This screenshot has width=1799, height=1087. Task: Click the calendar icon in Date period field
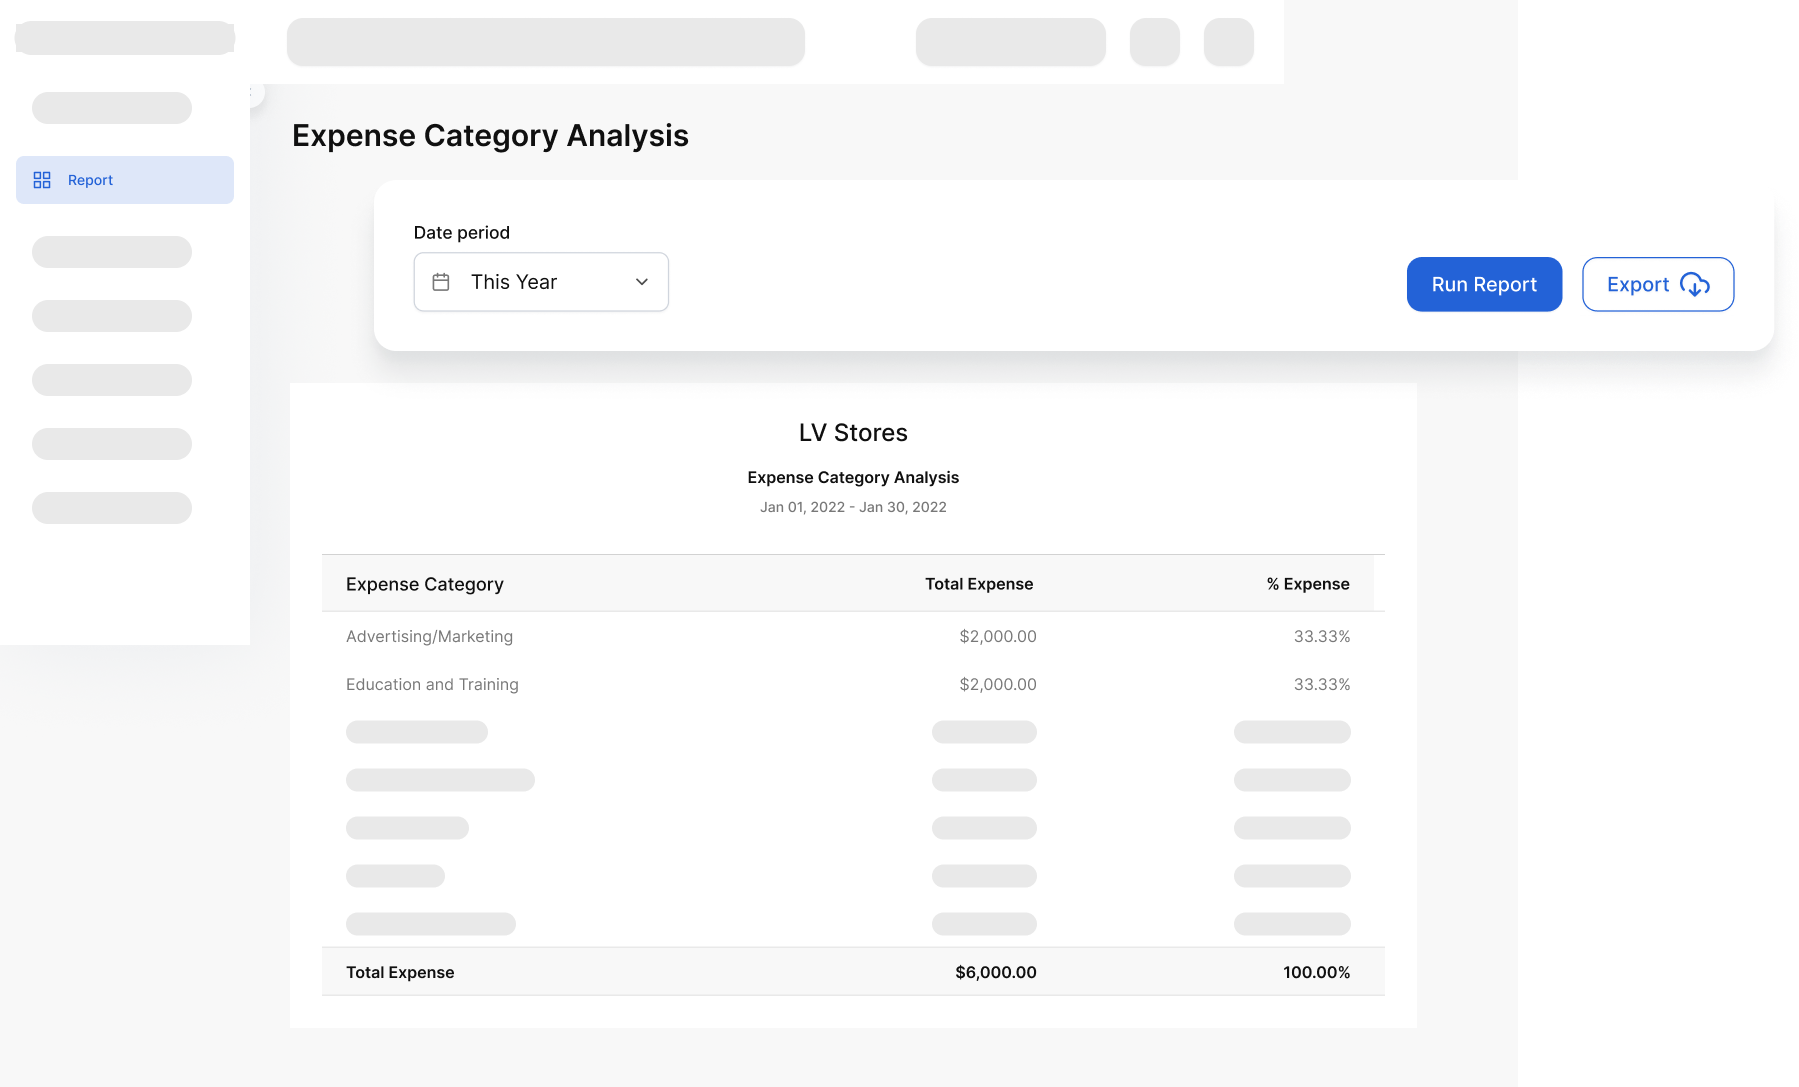pyautogui.click(x=441, y=282)
